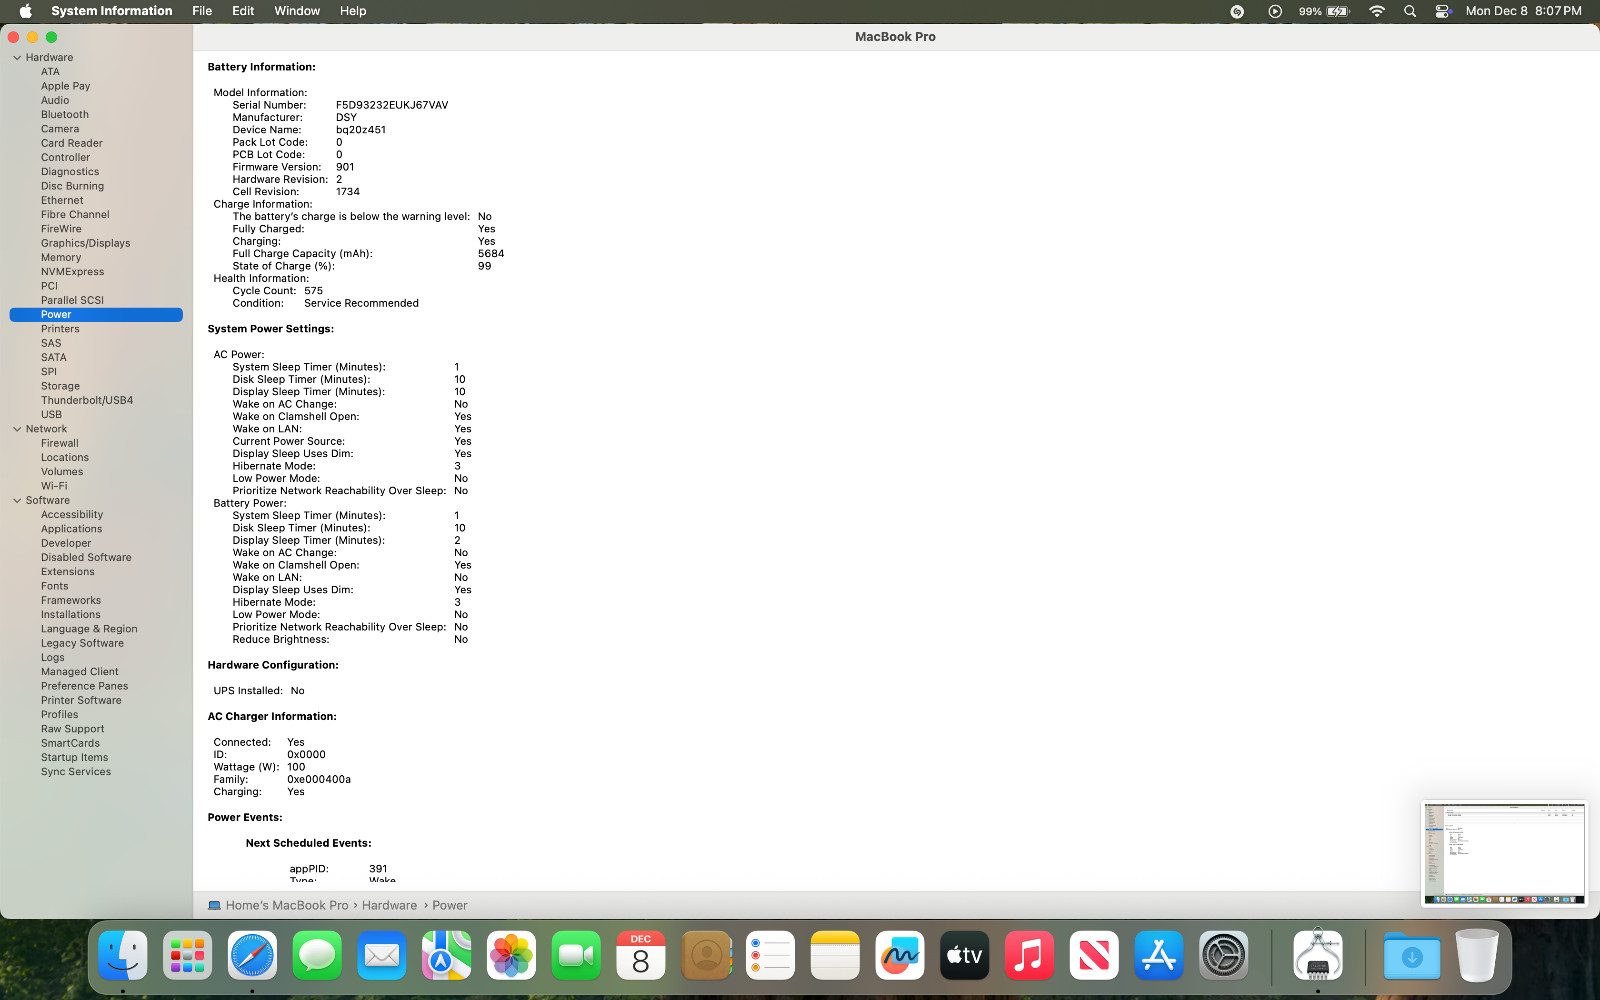The height and width of the screenshot is (1000, 1600).
Task: Select NVMExpress in the sidebar
Action: (72, 272)
